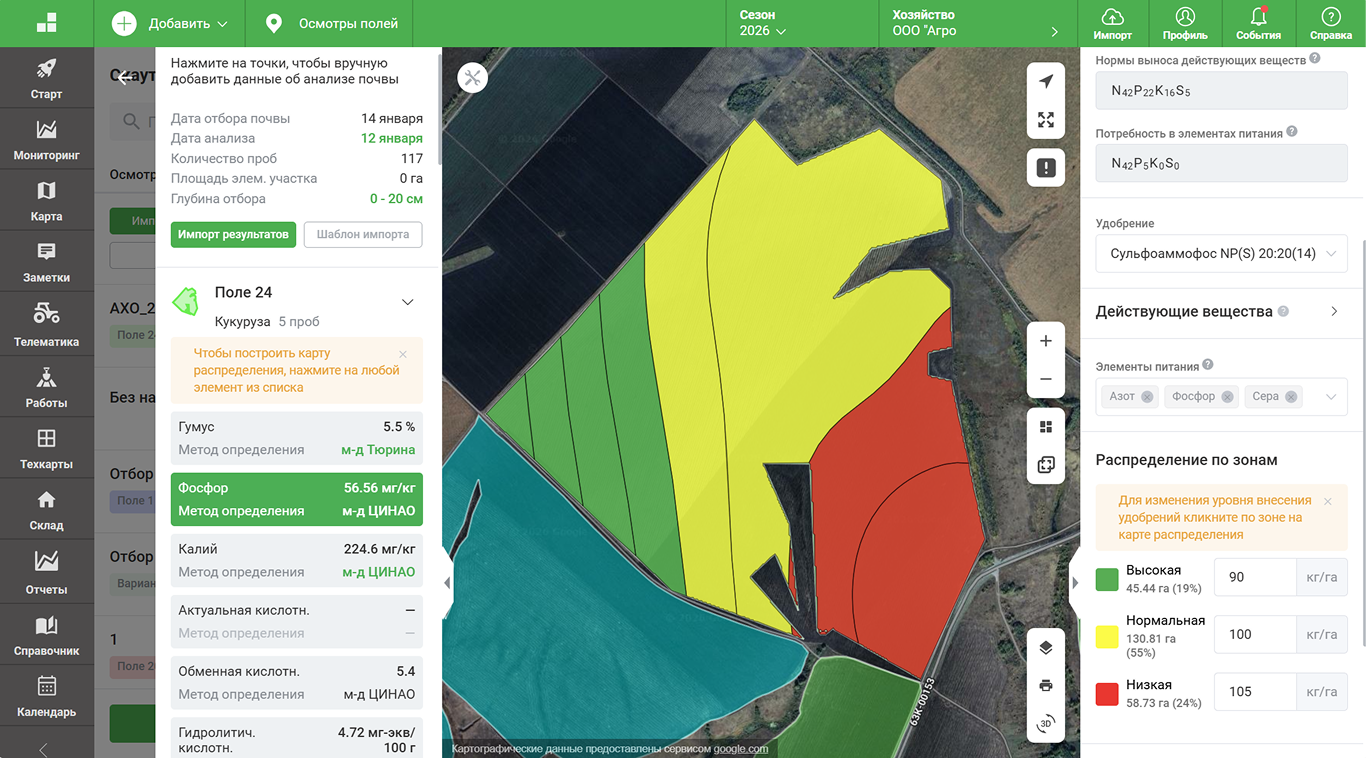
Task: Select the Гидролитич. кислотн. row
Action: coord(297,738)
